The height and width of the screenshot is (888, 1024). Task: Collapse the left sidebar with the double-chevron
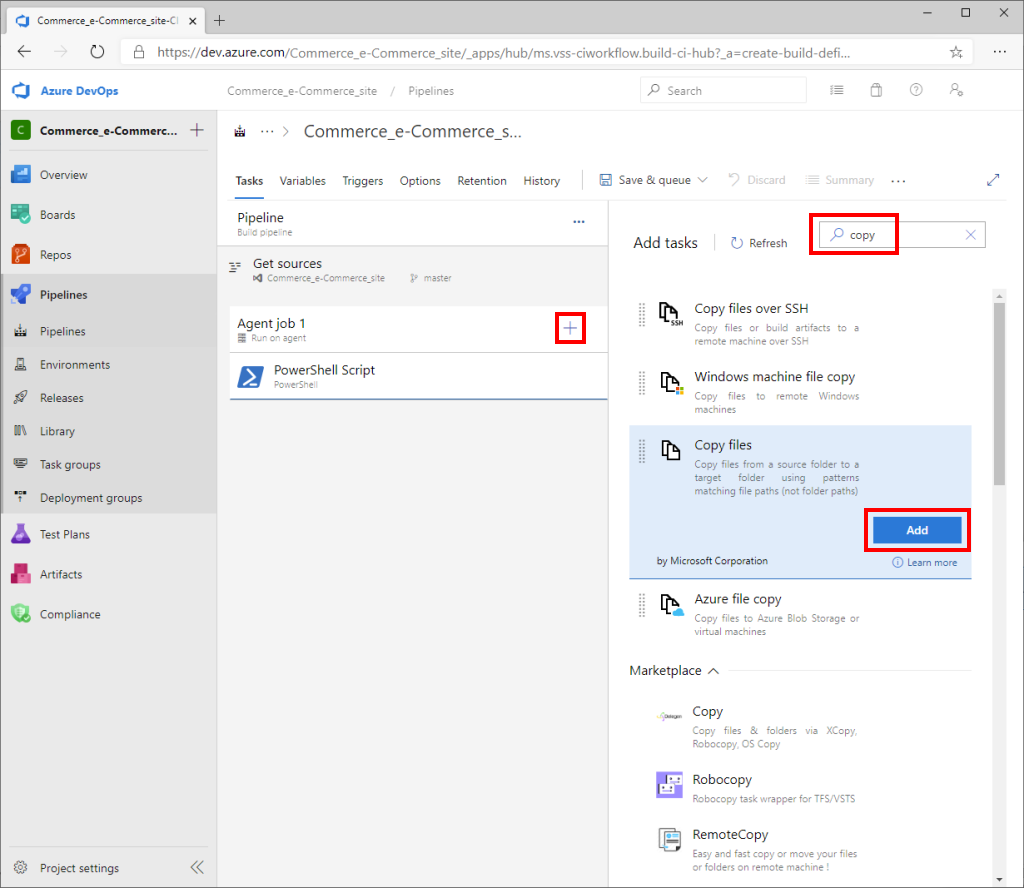tap(197, 867)
